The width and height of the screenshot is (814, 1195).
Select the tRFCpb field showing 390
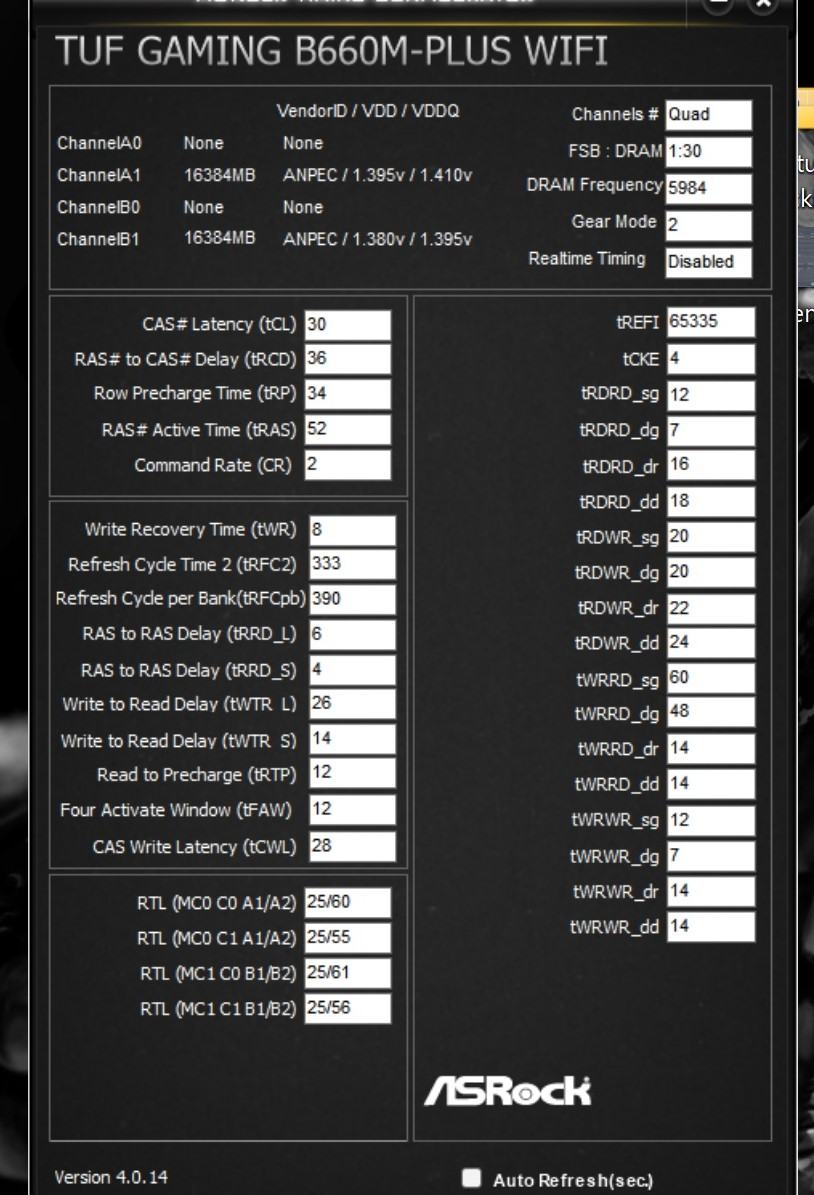[x=352, y=600]
